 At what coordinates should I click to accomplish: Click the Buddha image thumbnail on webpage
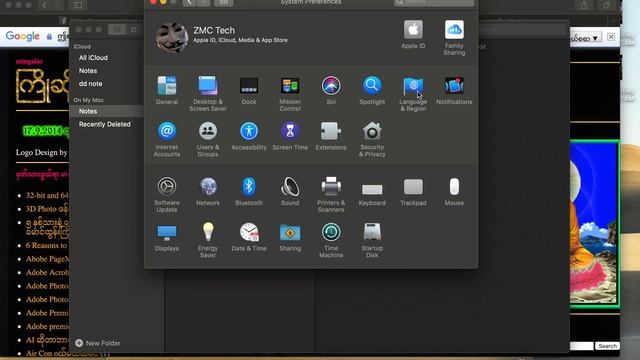tap(595, 223)
